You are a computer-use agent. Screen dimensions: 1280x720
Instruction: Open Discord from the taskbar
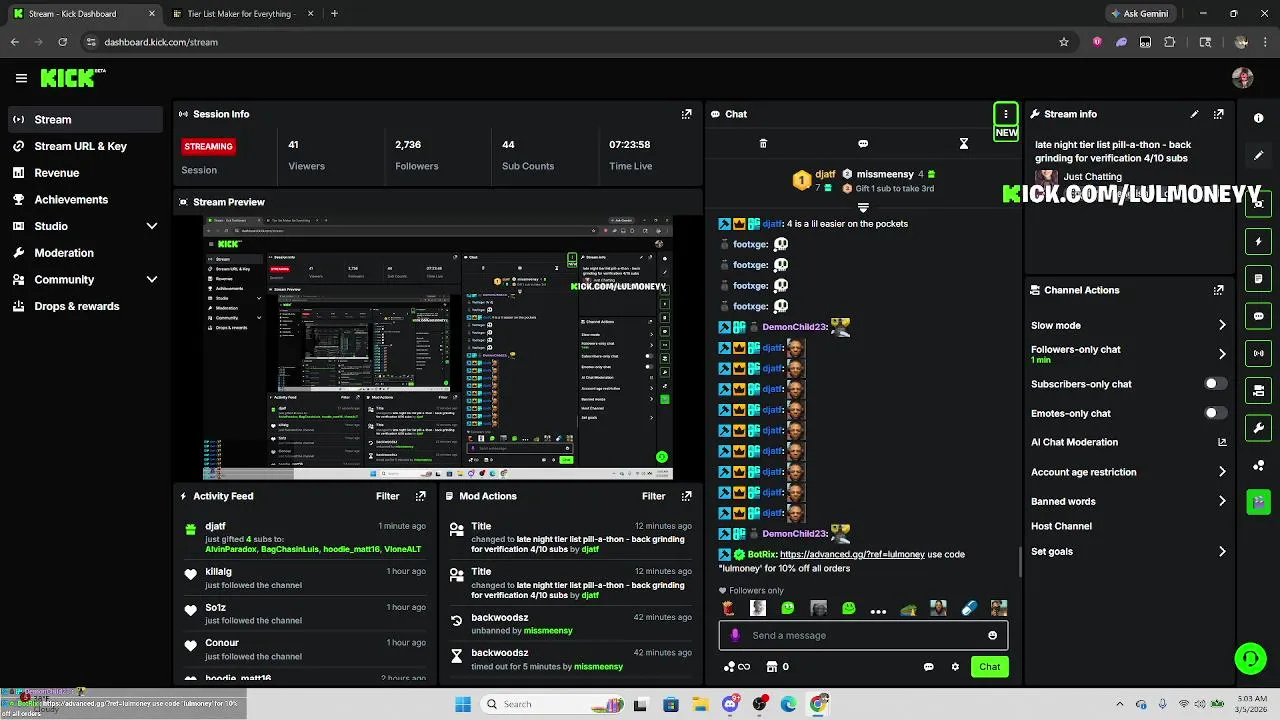[730, 704]
